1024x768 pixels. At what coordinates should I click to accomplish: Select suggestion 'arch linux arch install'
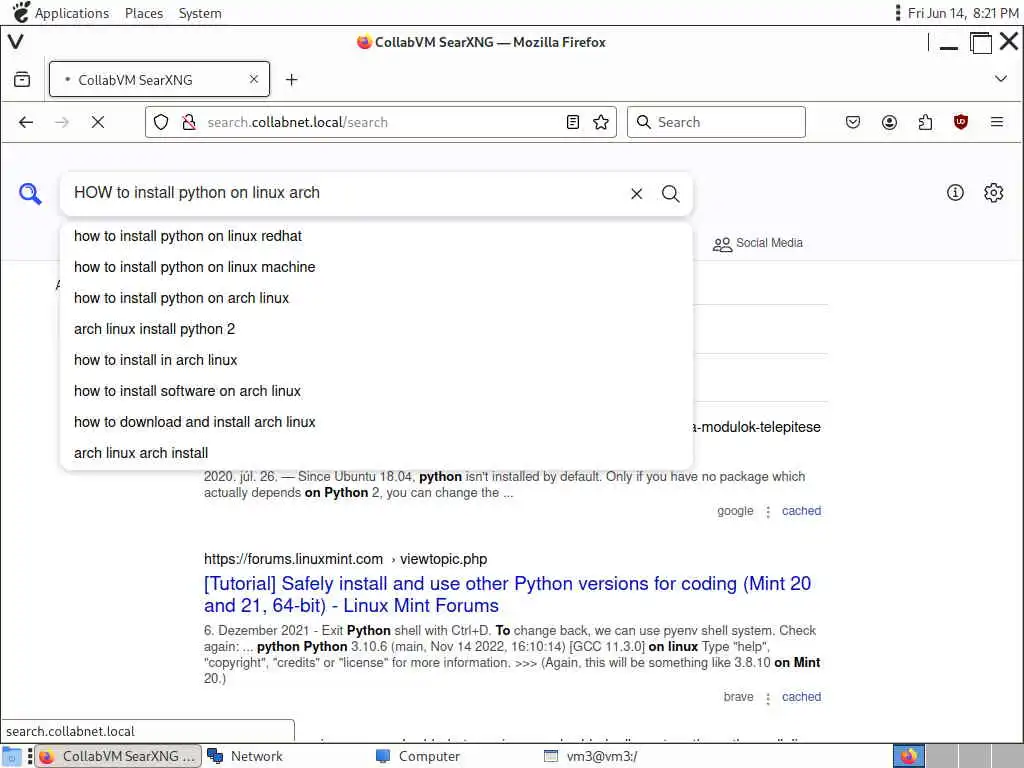(x=376, y=453)
